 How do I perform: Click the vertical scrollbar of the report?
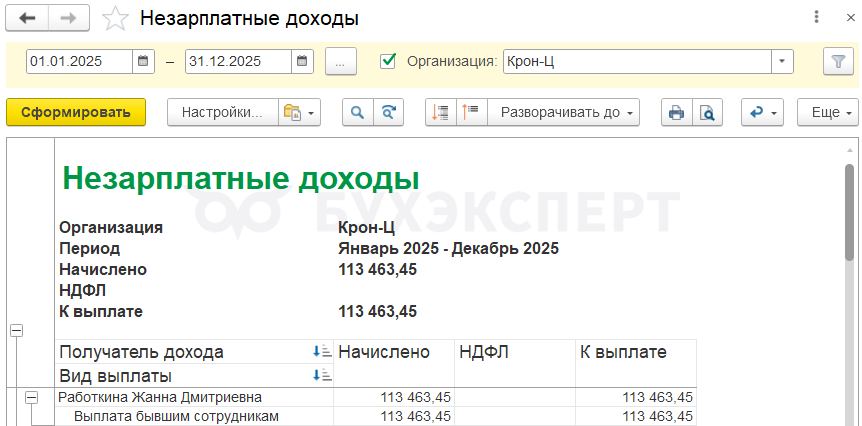click(849, 212)
